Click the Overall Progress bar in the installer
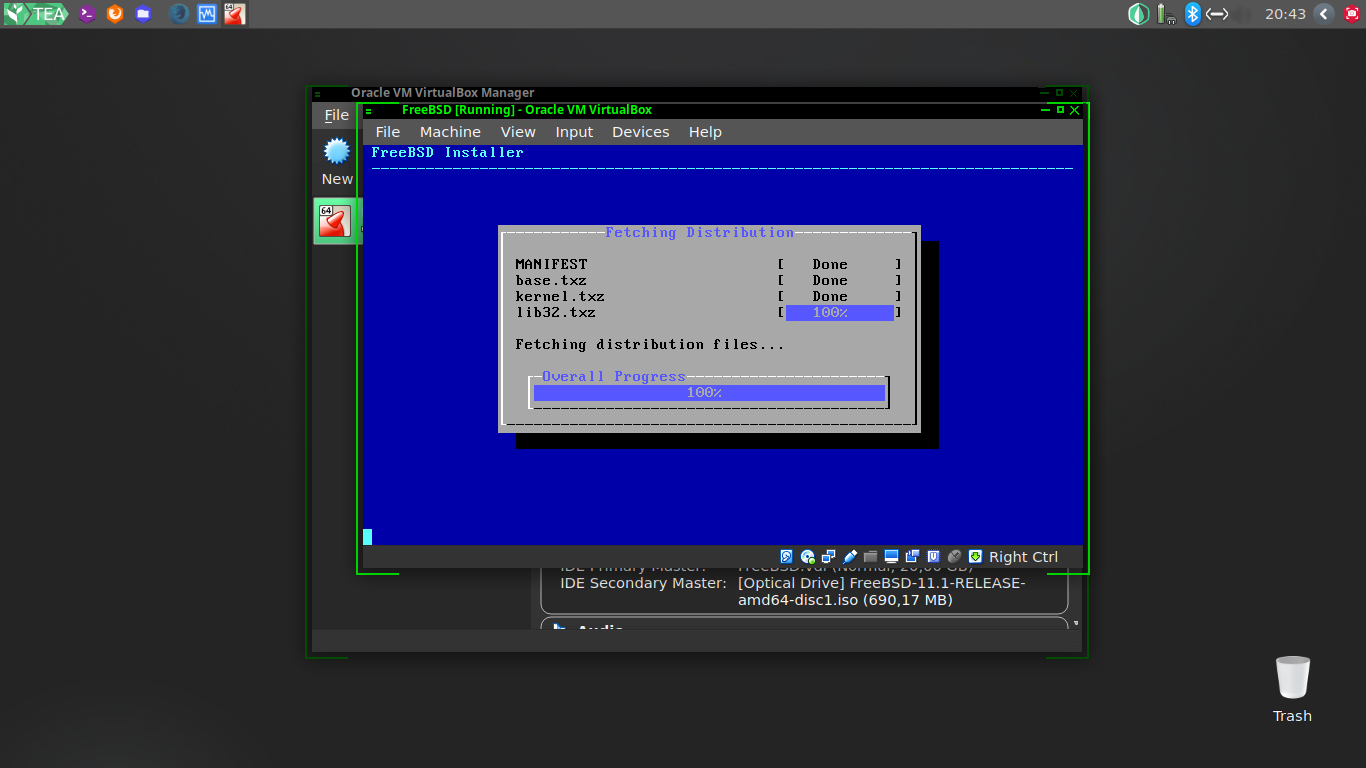Viewport: 1366px width, 768px height. tap(709, 393)
